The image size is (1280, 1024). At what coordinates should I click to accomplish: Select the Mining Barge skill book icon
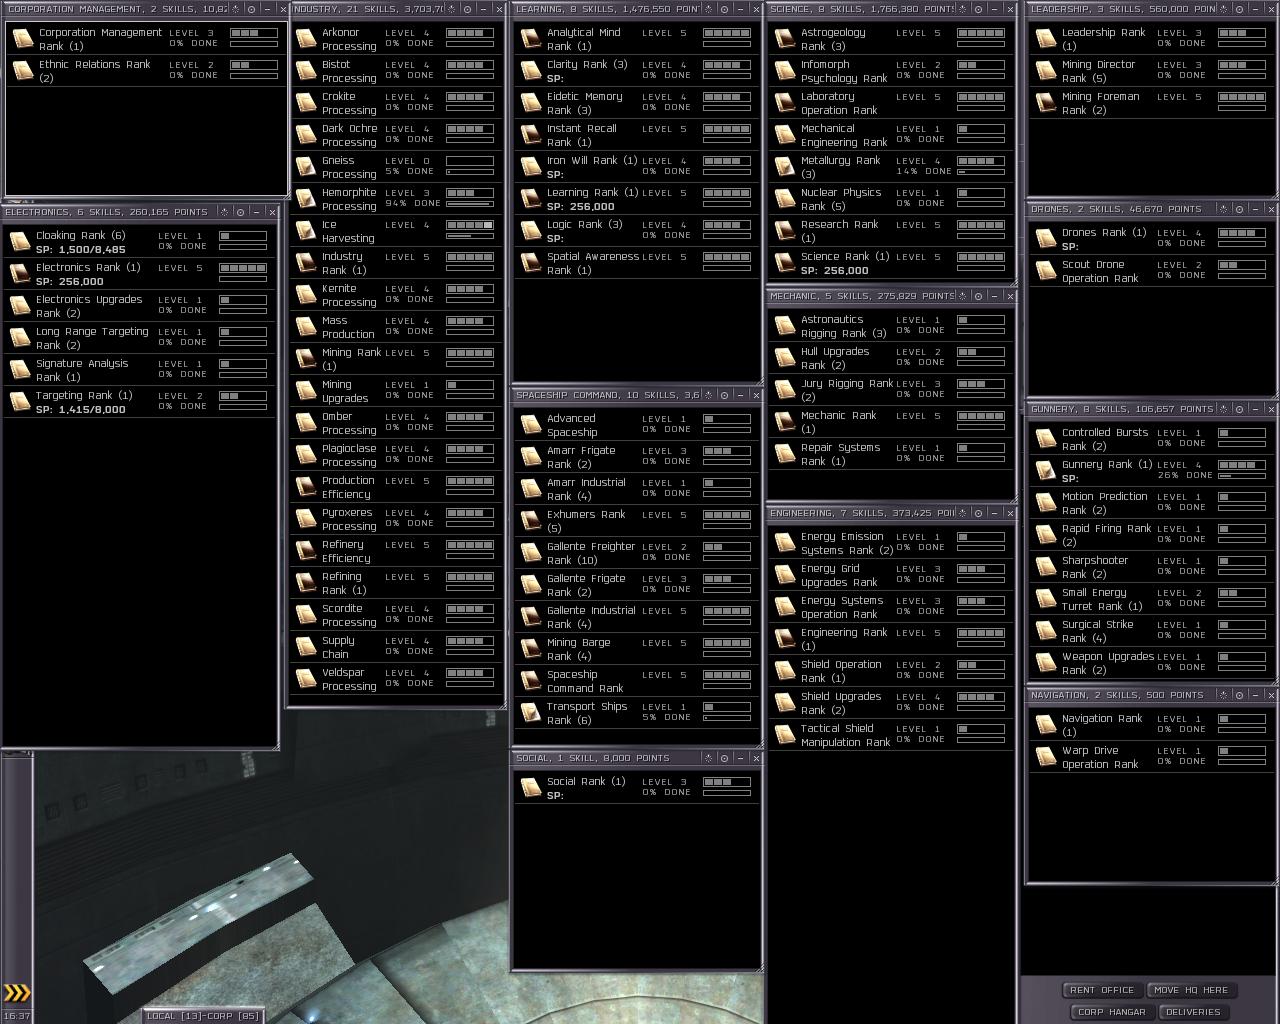click(x=531, y=649)
